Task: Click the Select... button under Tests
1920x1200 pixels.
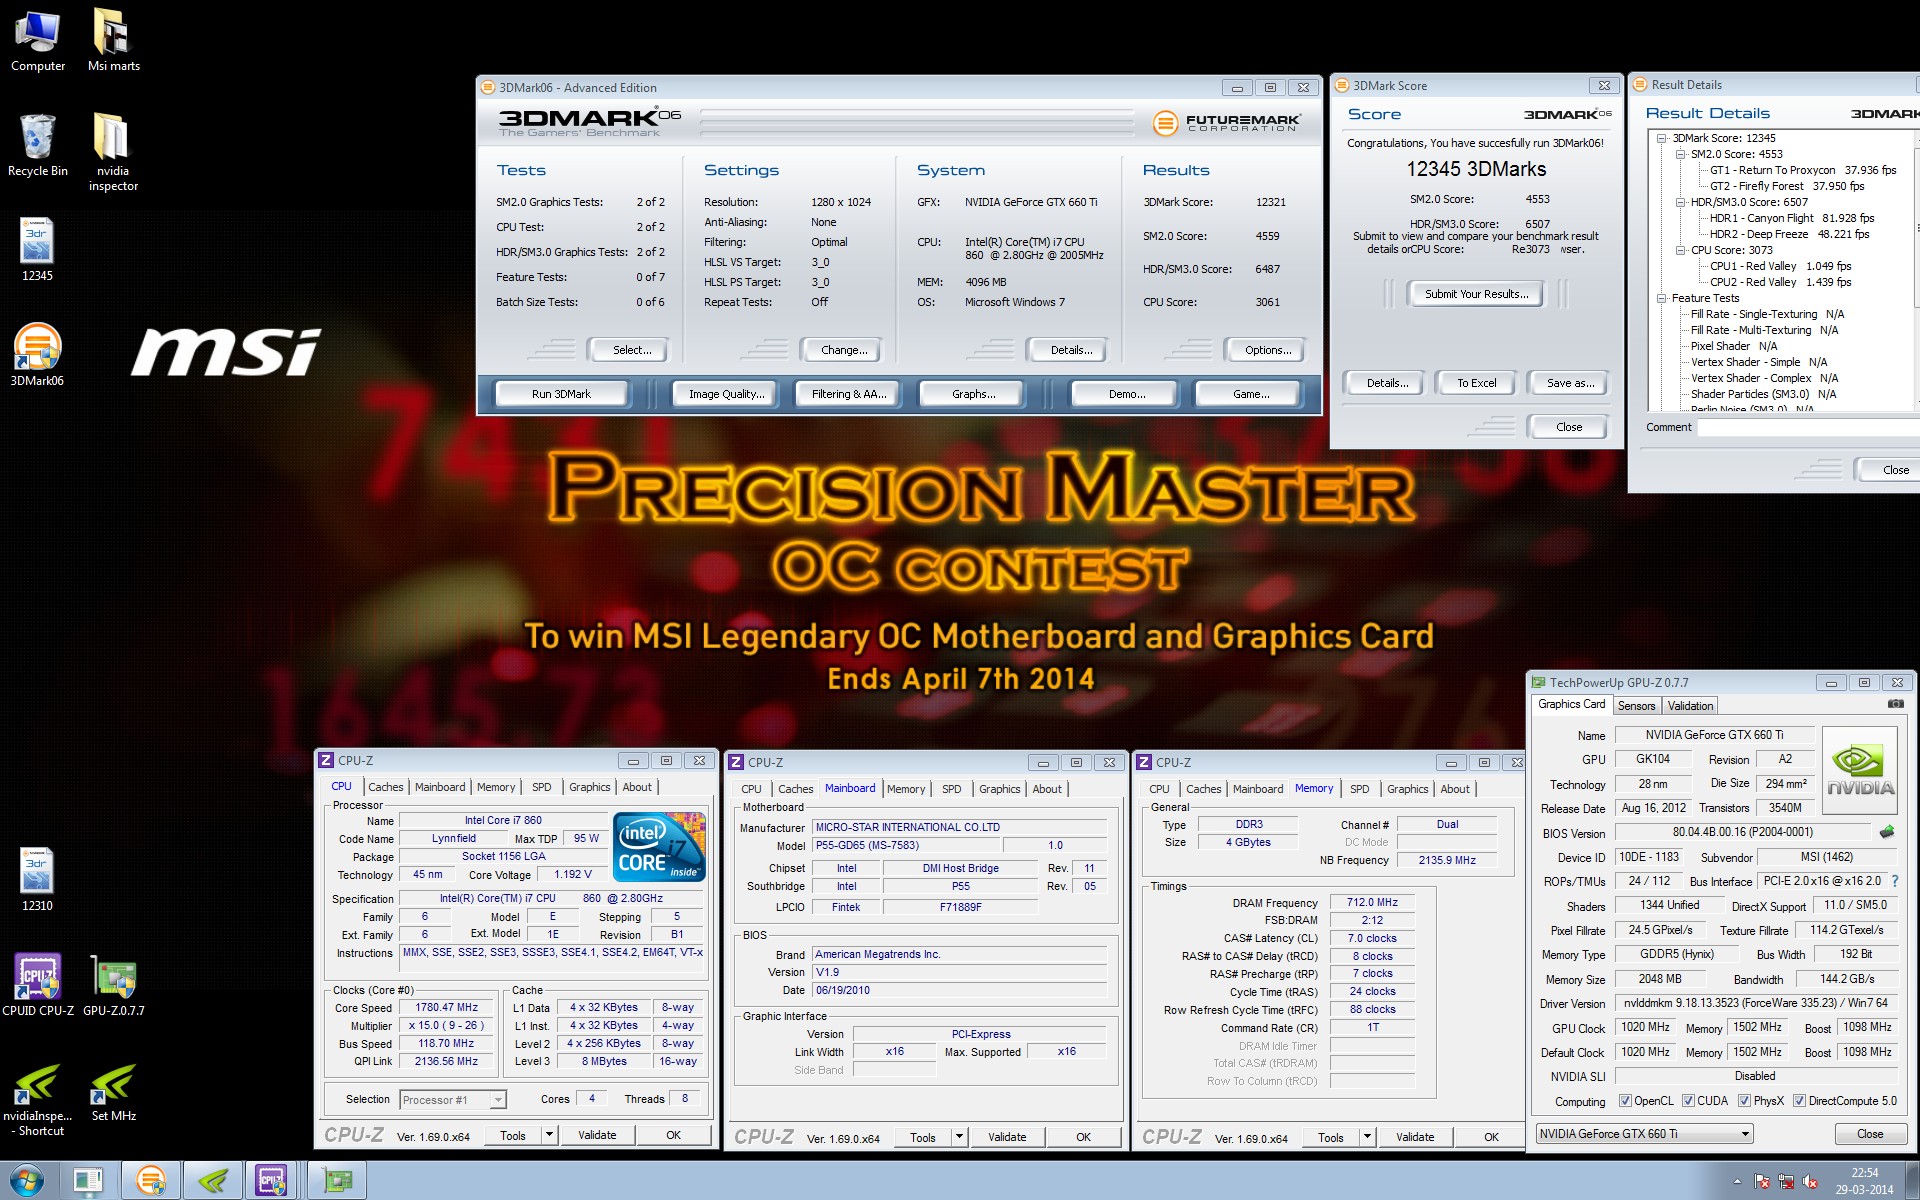Action: point(631,350)
